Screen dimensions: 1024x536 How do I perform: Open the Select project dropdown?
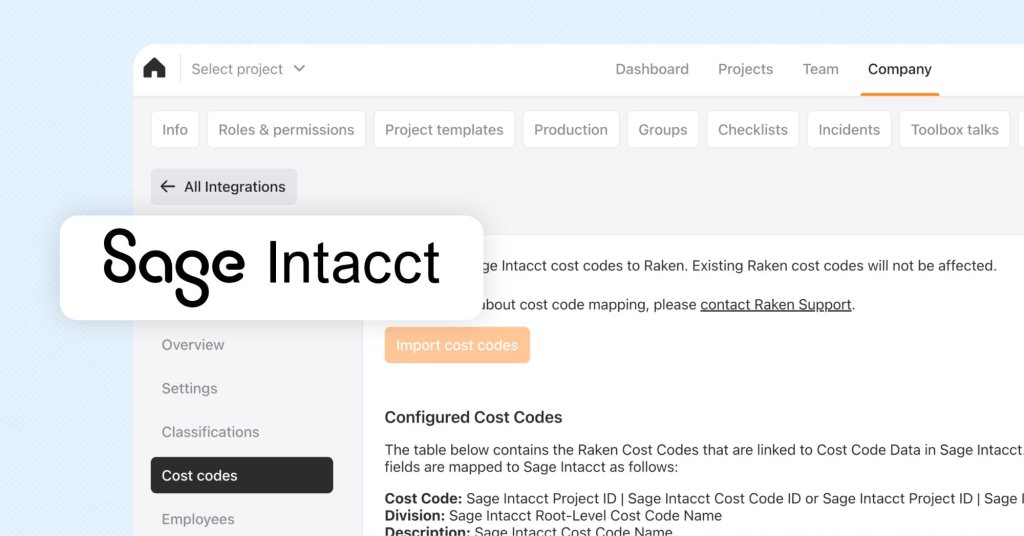[248, 69]
